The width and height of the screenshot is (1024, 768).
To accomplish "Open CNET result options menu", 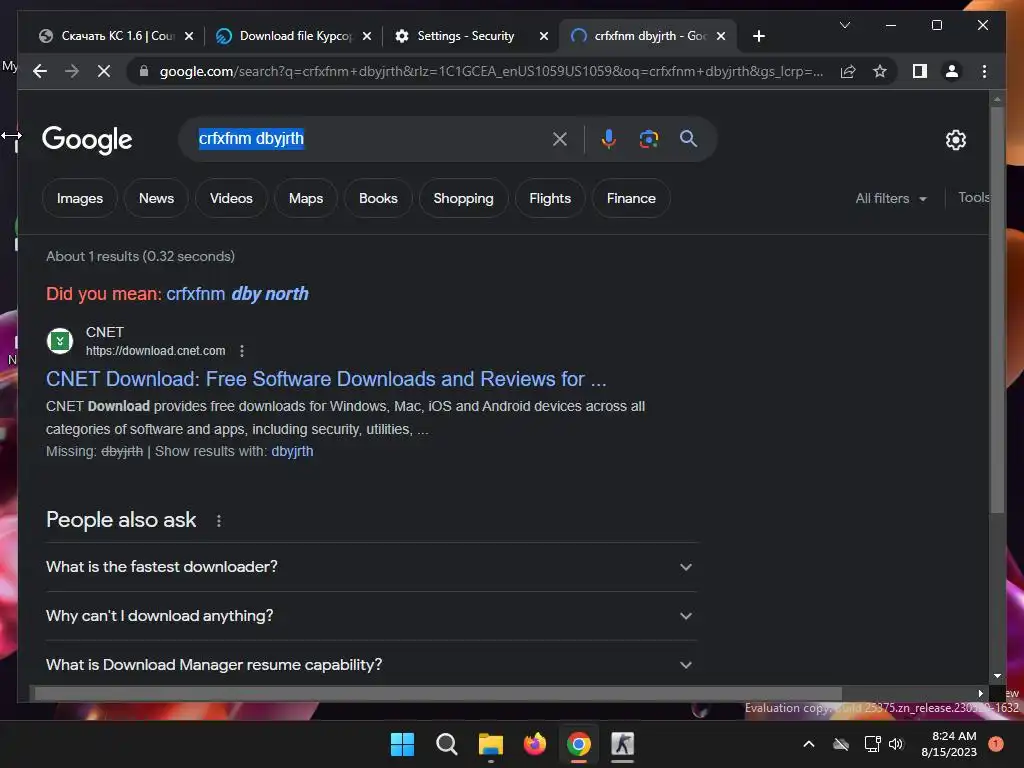I will (x=242, y=351).
